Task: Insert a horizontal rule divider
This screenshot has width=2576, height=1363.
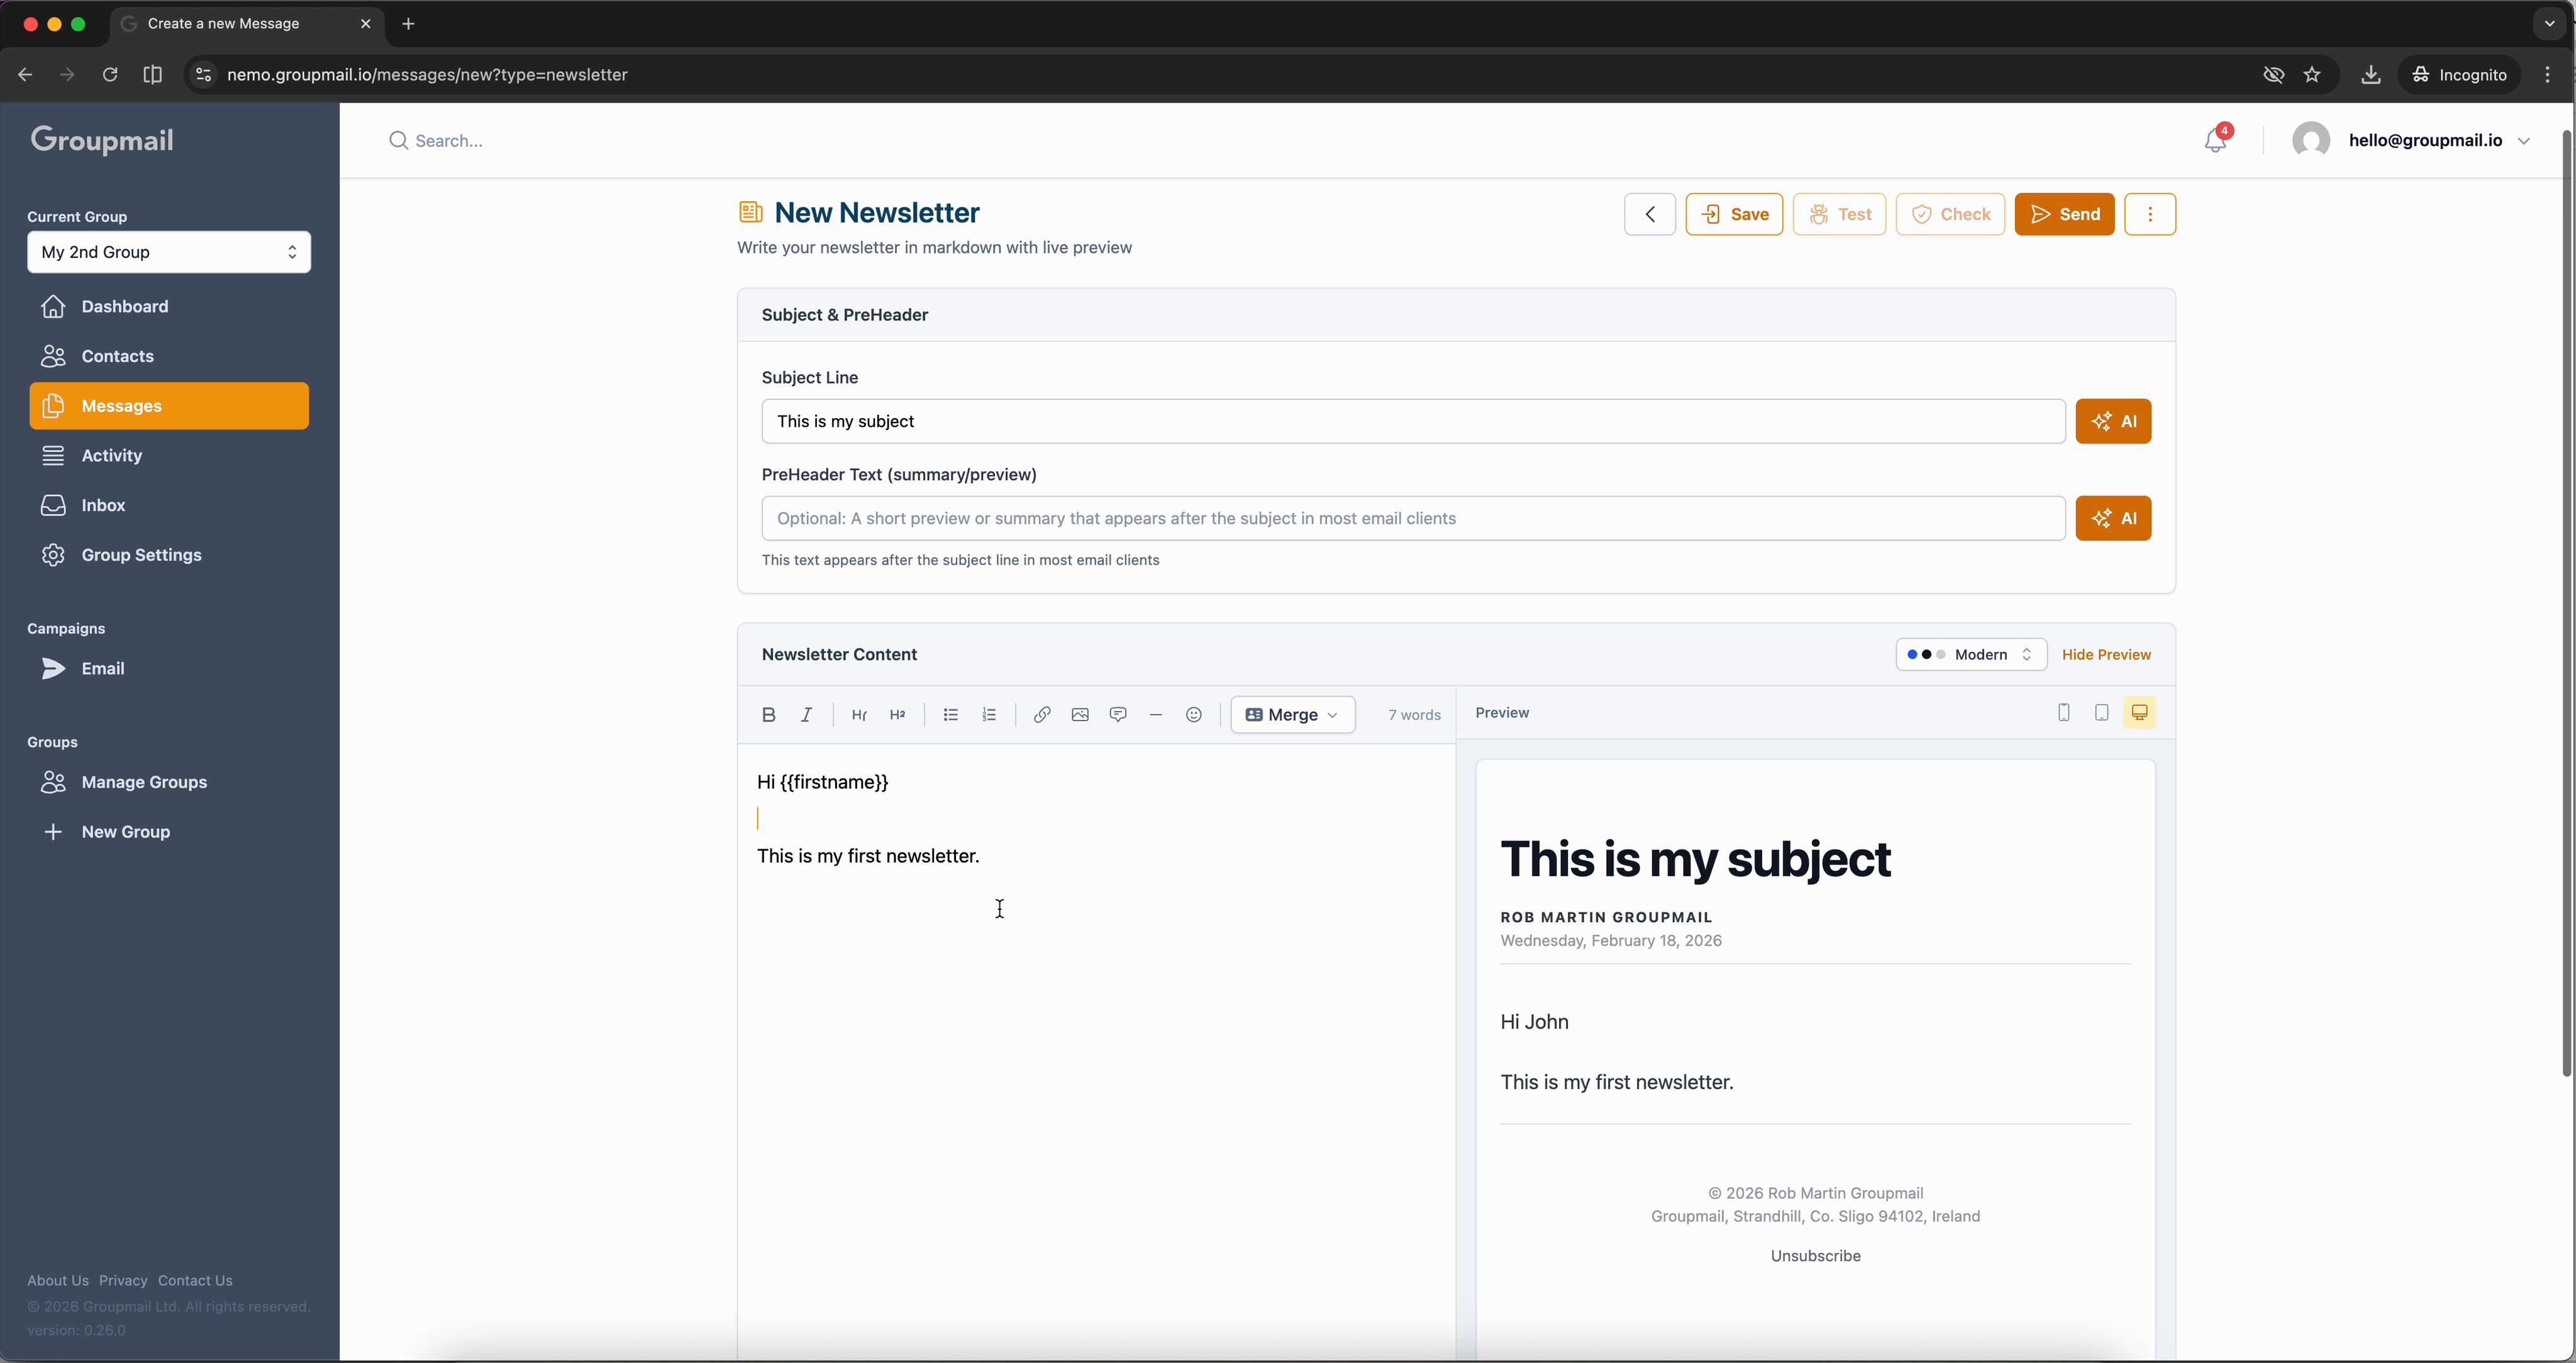Action: click(1155, 714)
